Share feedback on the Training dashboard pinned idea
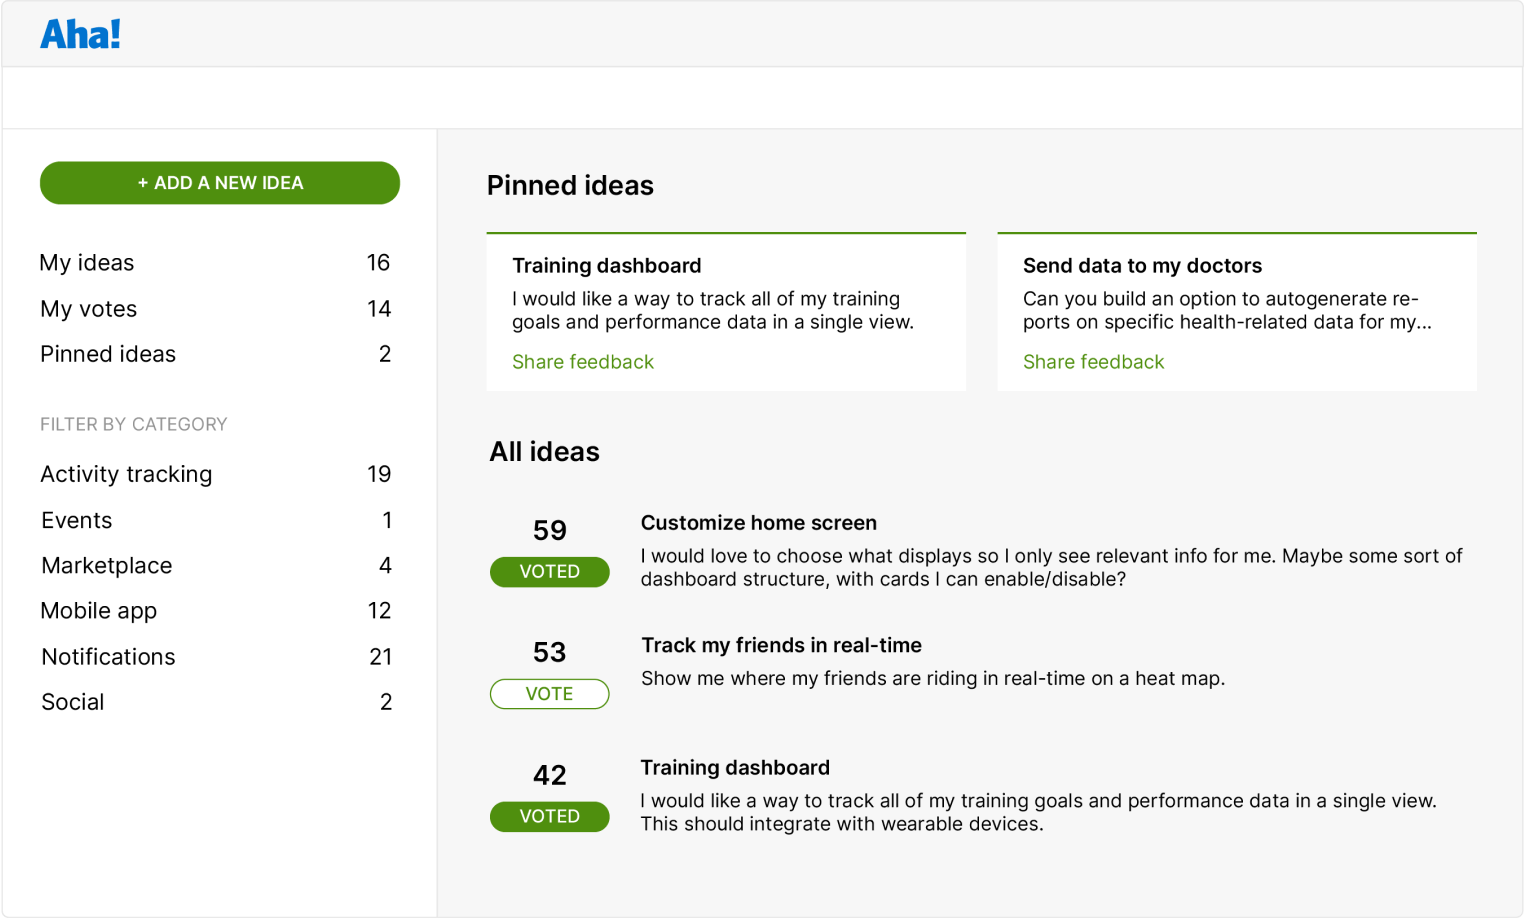Screen dimensions: 1524x918 pyautogui.click(x=583, y=361)
